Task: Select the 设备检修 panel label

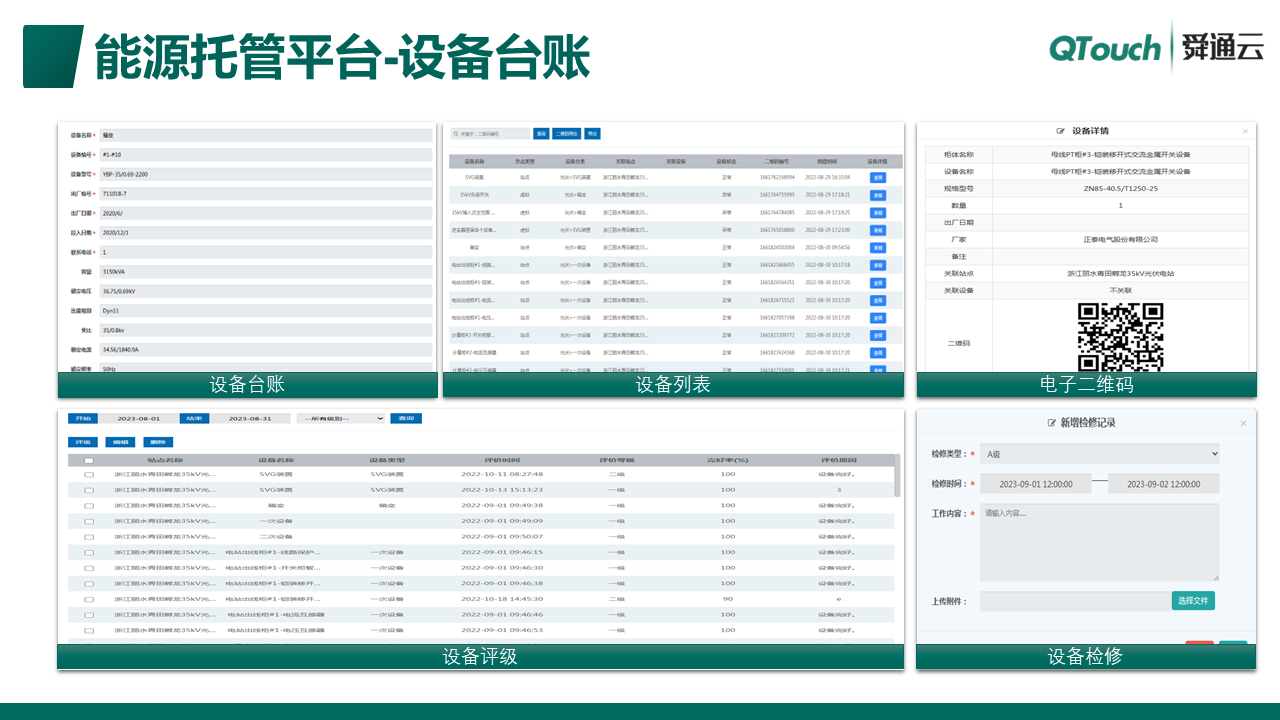Action: 1089,657
